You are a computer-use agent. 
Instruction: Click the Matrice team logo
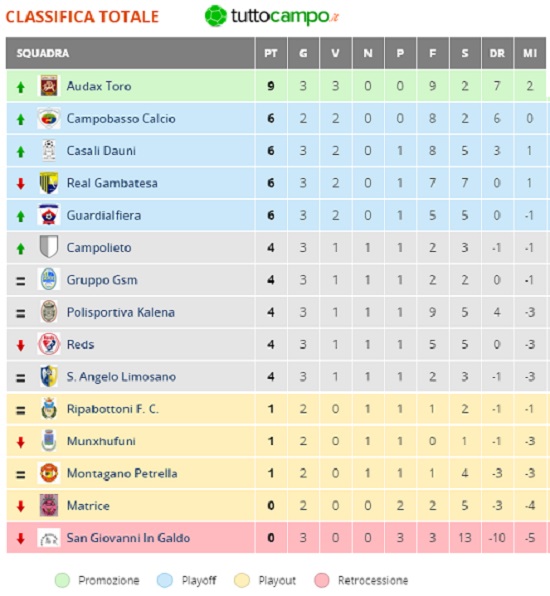click(49, 506)
